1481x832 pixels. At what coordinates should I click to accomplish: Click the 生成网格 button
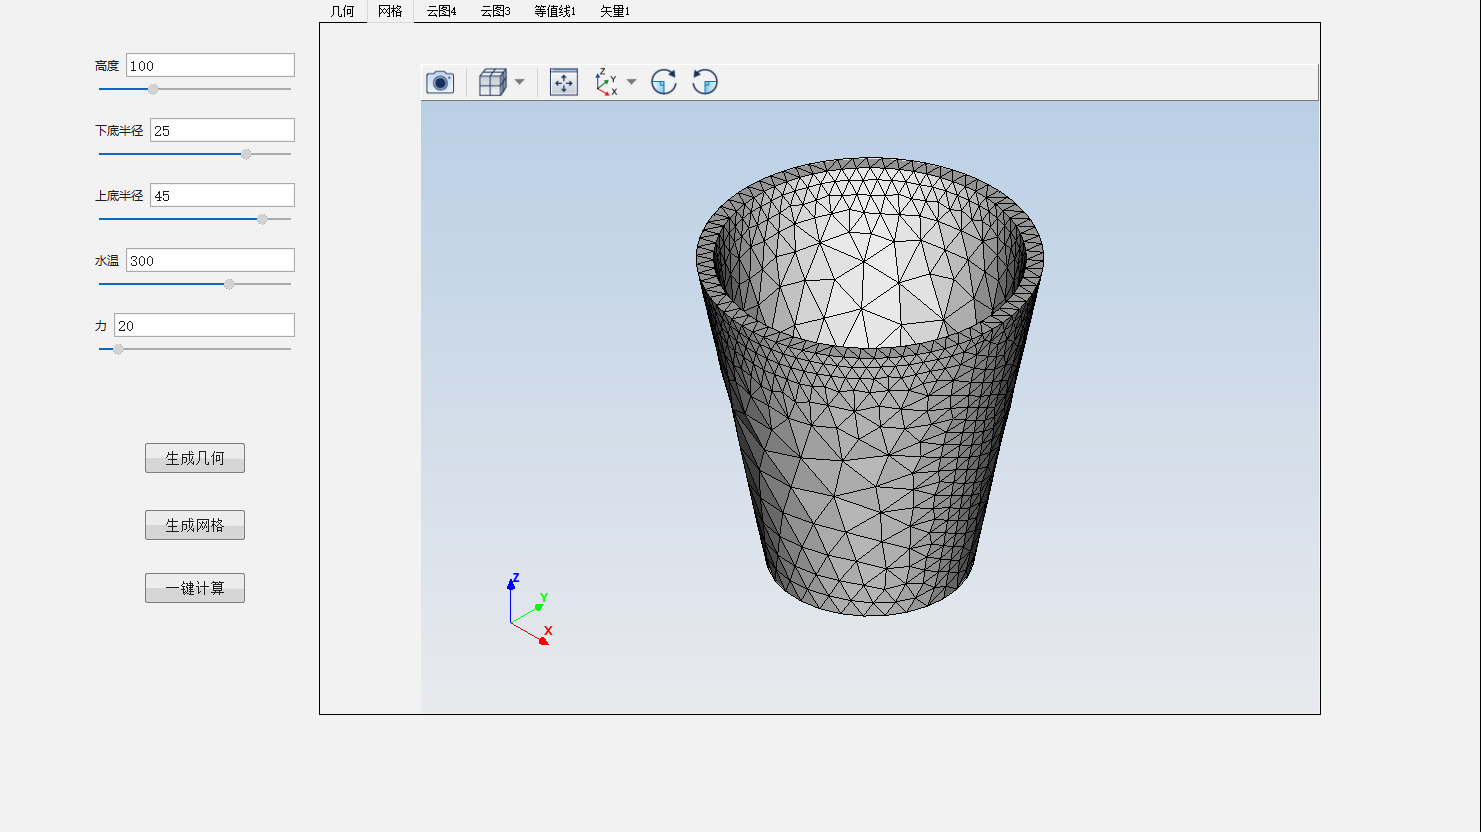[195, 525]
